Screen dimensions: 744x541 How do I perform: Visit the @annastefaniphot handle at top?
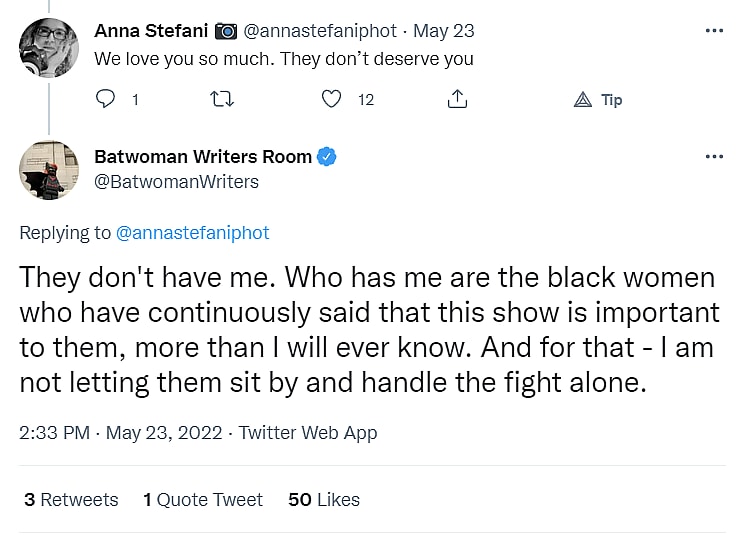tap(320, 31)
